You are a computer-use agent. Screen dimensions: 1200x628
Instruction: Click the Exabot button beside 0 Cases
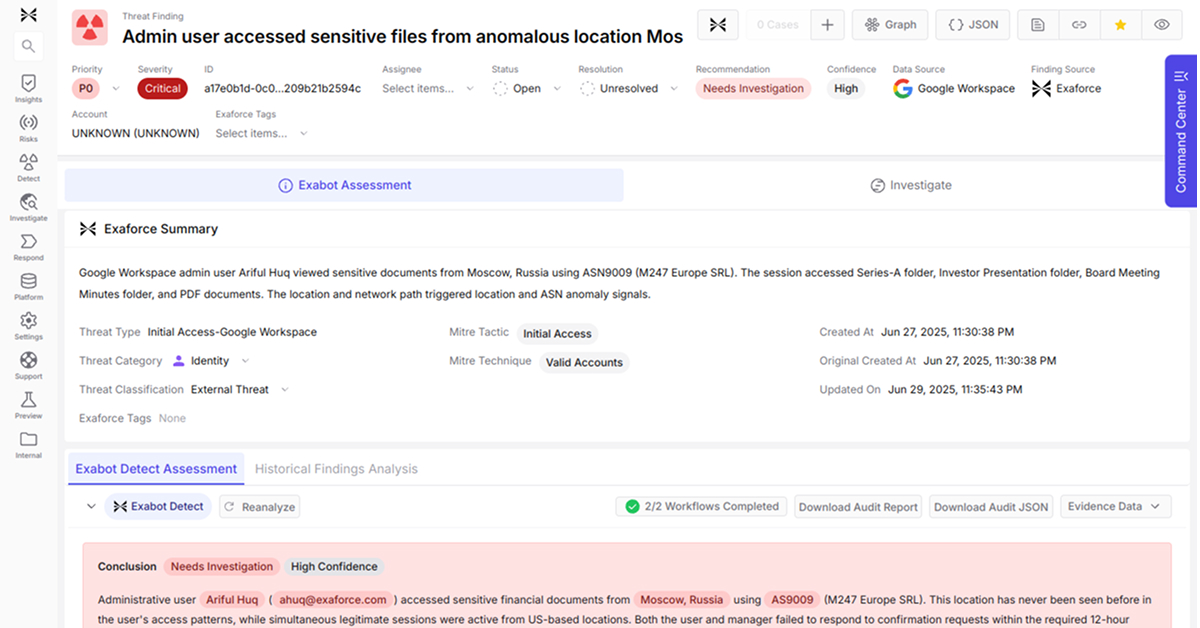click(717, 25)
